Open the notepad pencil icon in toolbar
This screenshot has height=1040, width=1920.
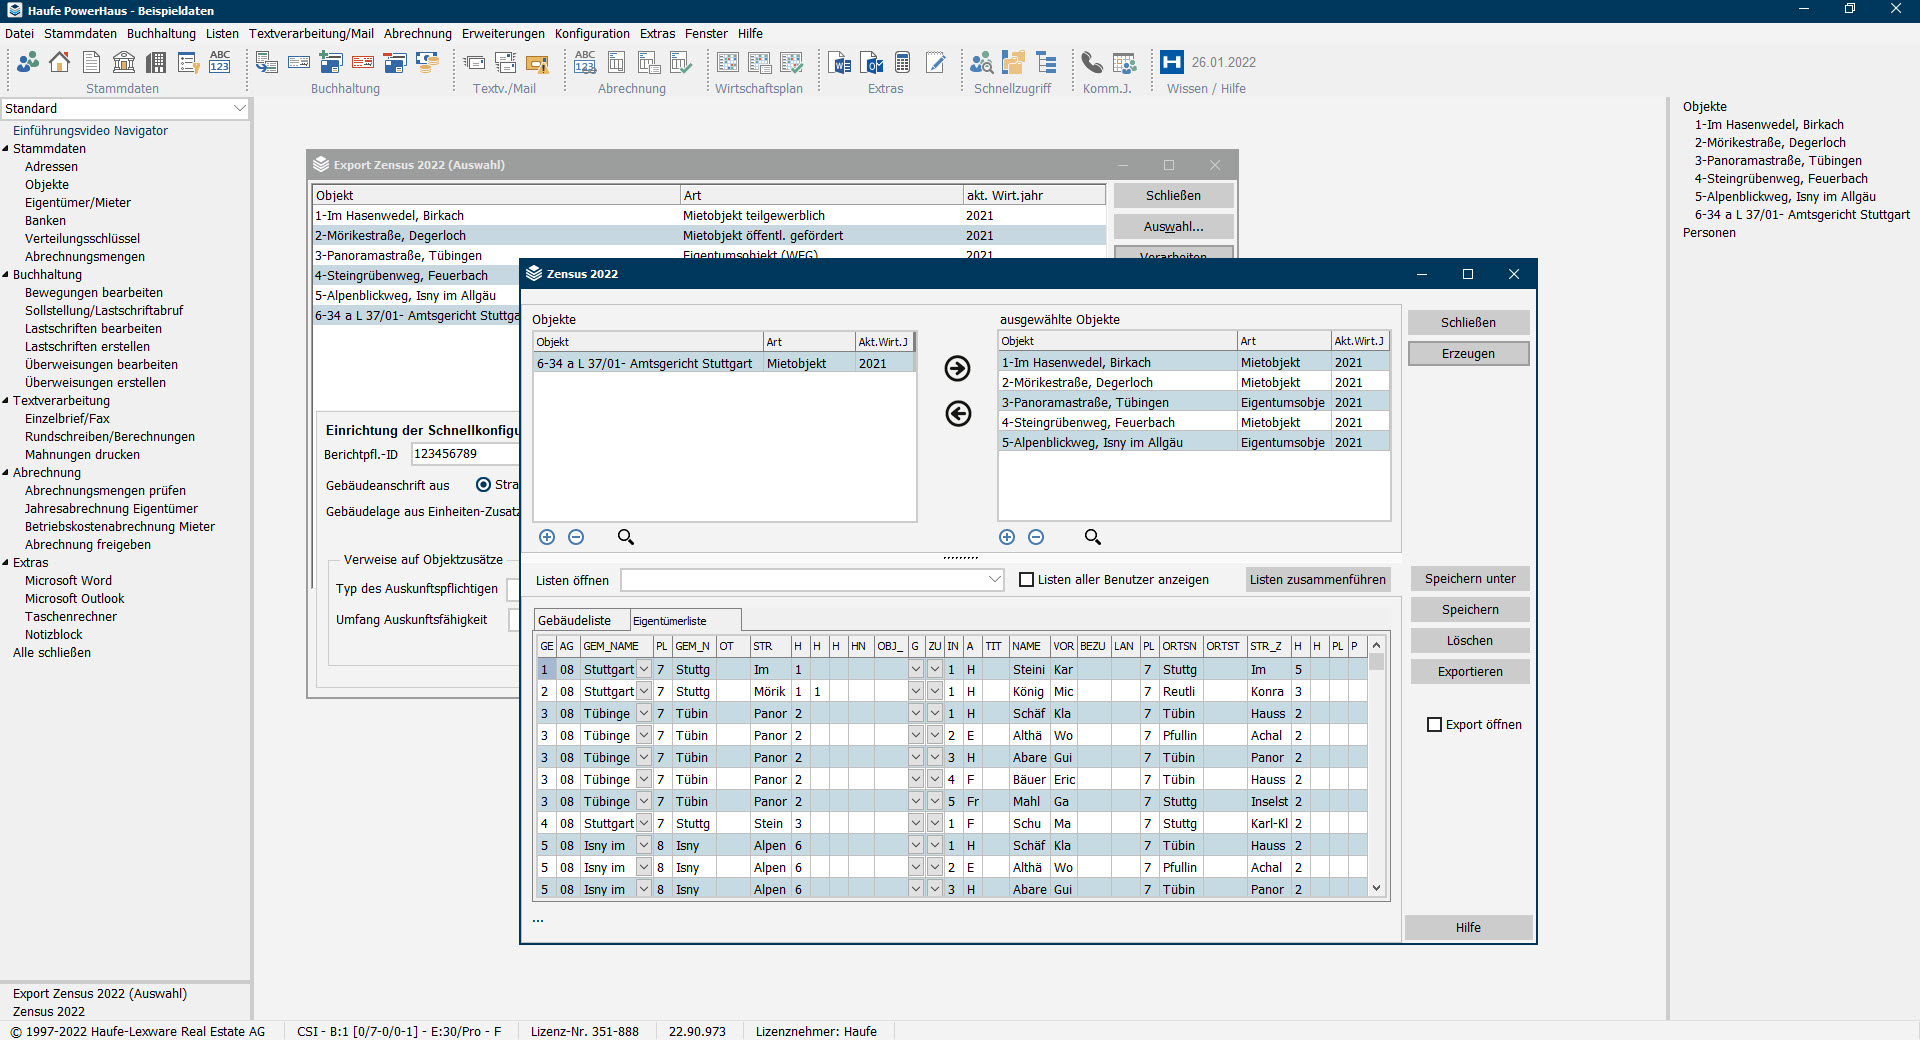(x=935, y=62)
